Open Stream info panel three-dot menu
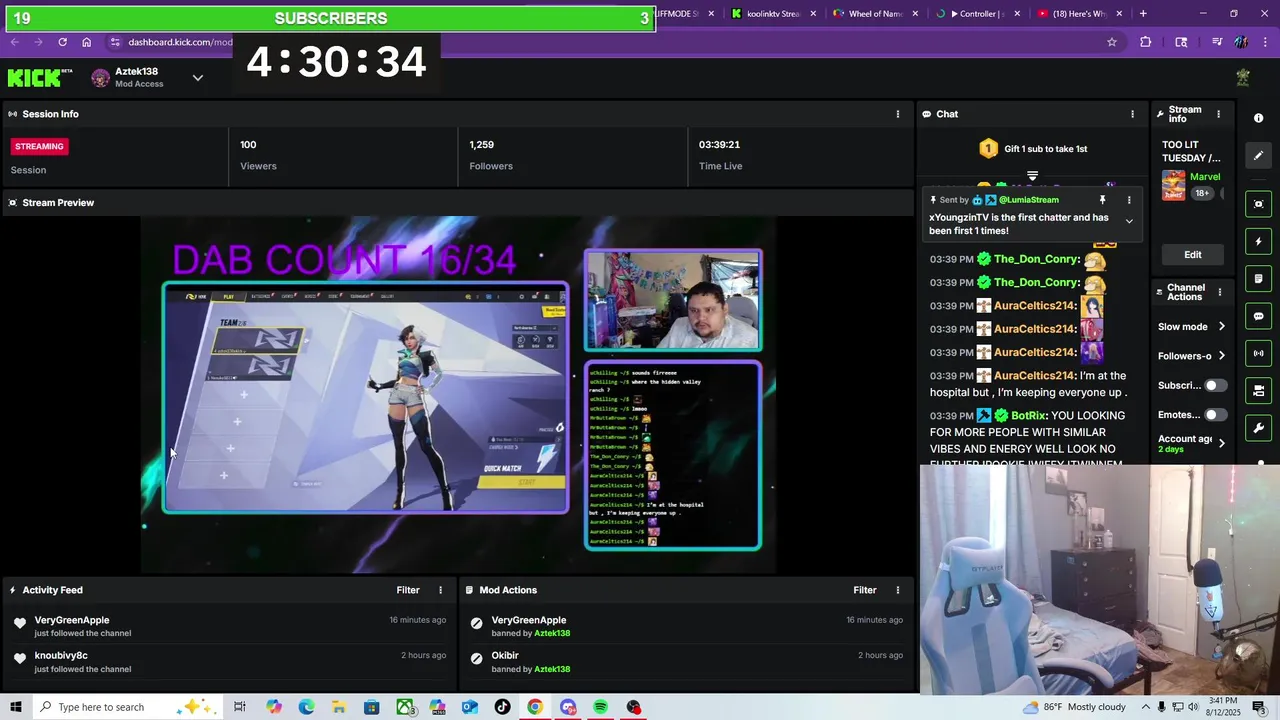The height and width of the screenshot is (720, 1280). (1218, 114)
